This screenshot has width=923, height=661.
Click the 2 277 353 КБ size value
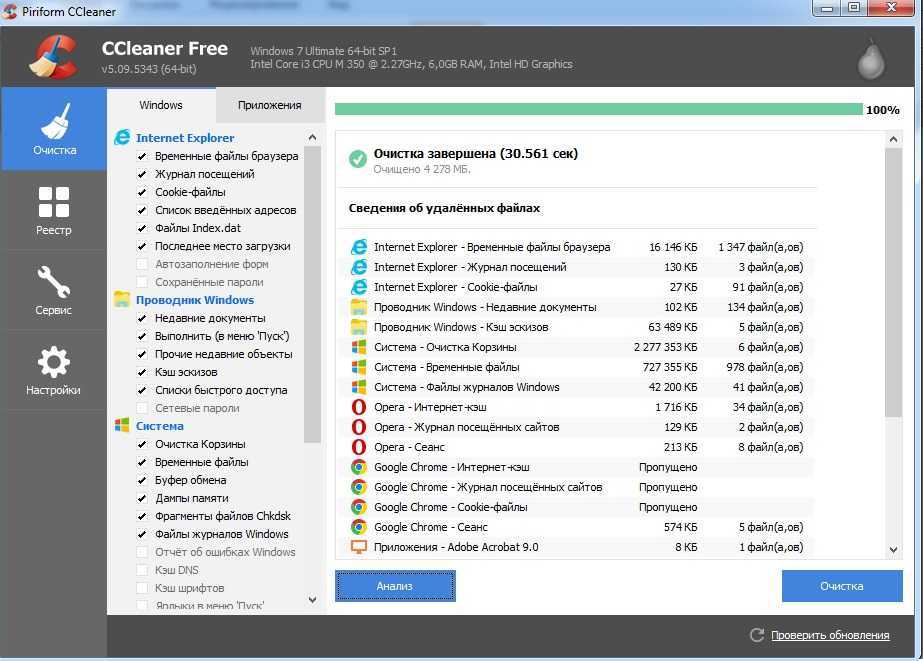665,347
